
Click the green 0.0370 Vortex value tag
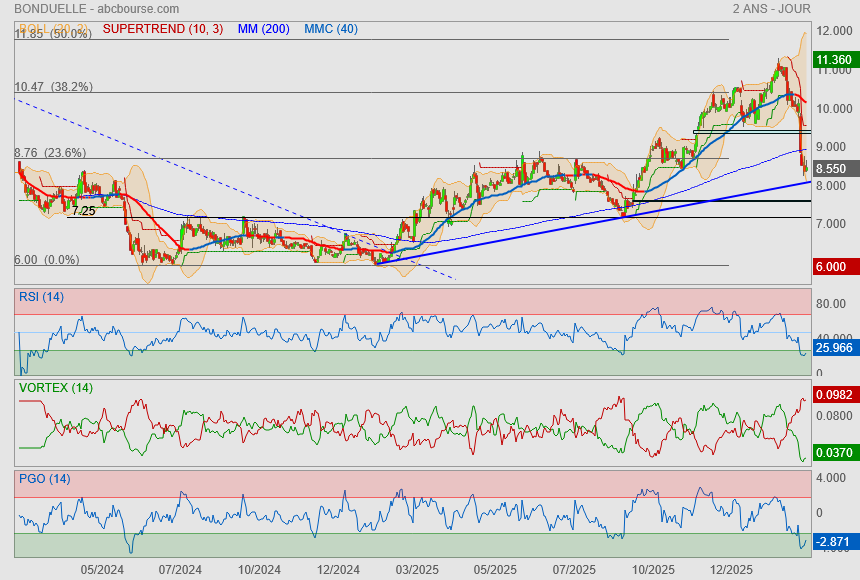pyautogui.click(x=833, y=453)
